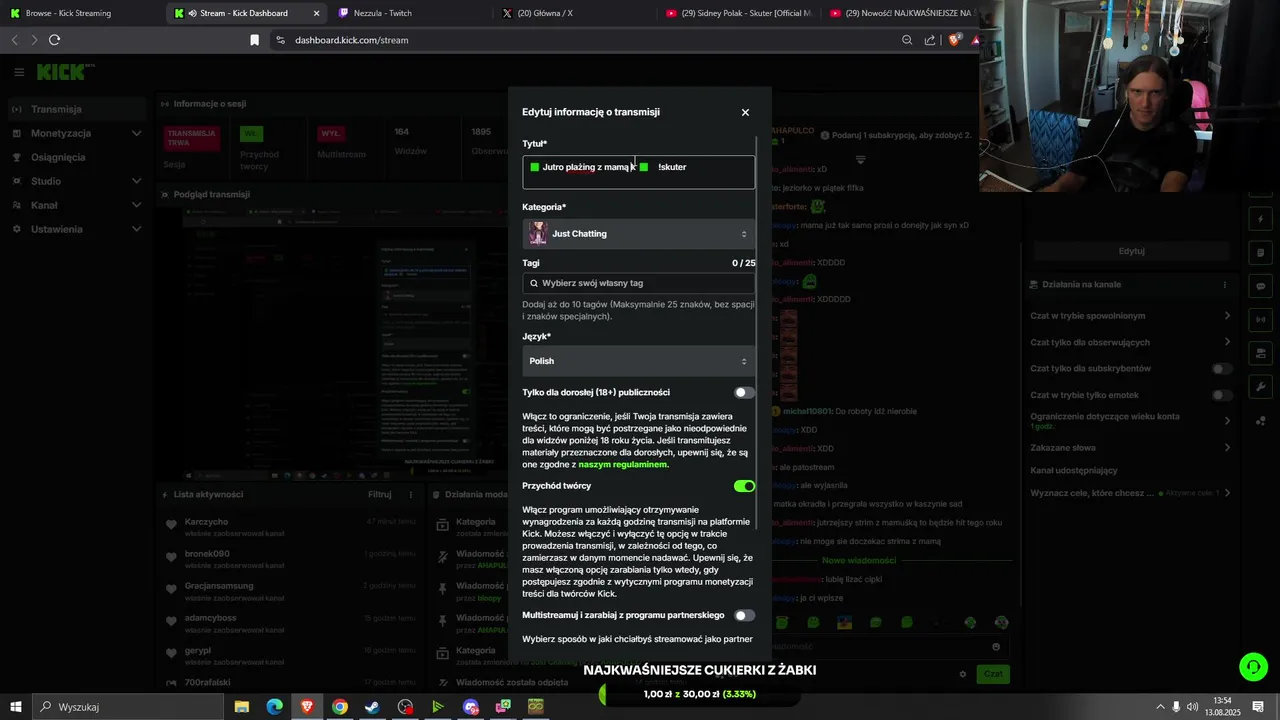Click the zoom magnifier icon in the address bar

tap(907, 40)
